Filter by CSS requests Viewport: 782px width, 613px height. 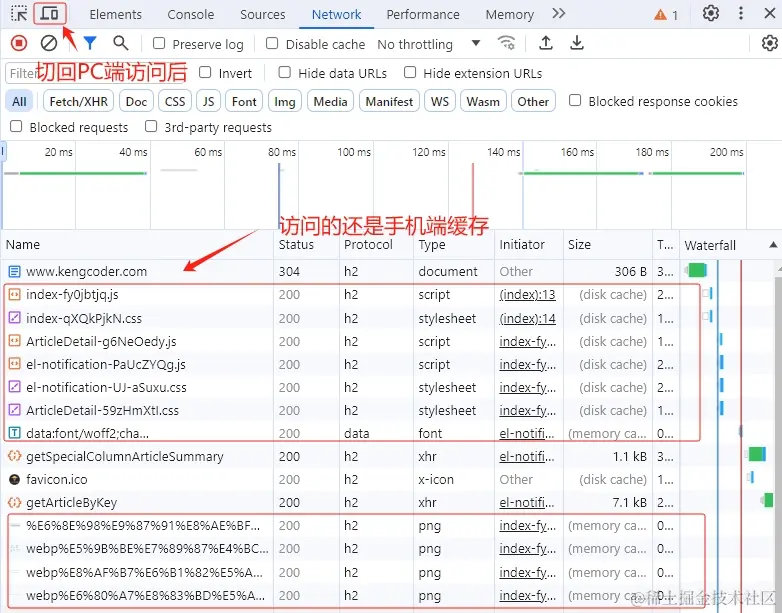coord(175,101)
